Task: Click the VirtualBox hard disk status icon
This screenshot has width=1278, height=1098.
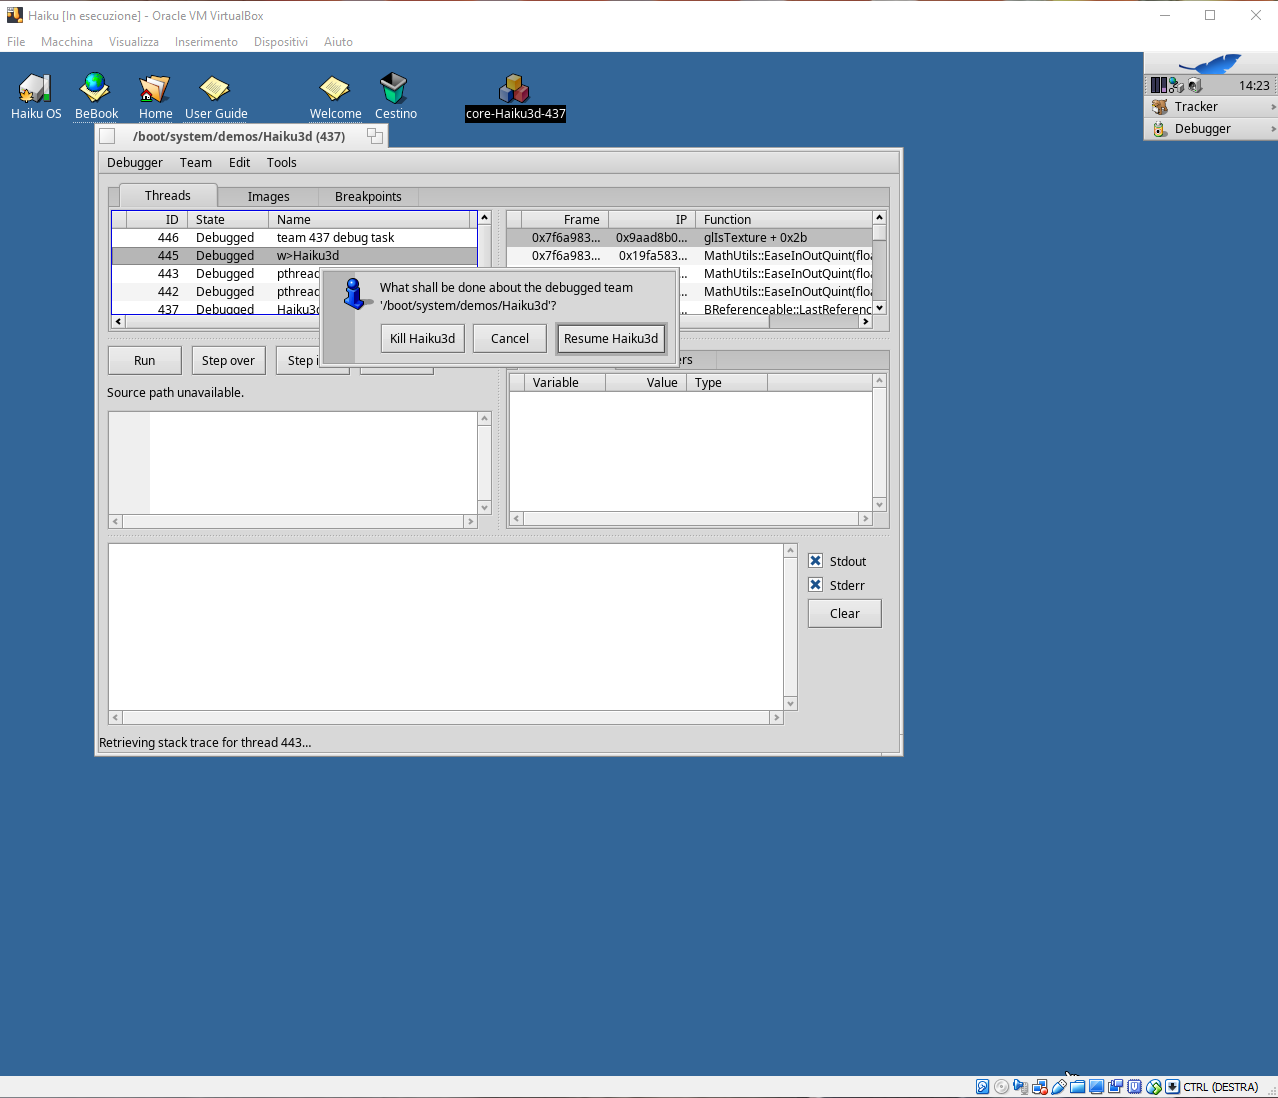Action: click(x=982, y=1087)
